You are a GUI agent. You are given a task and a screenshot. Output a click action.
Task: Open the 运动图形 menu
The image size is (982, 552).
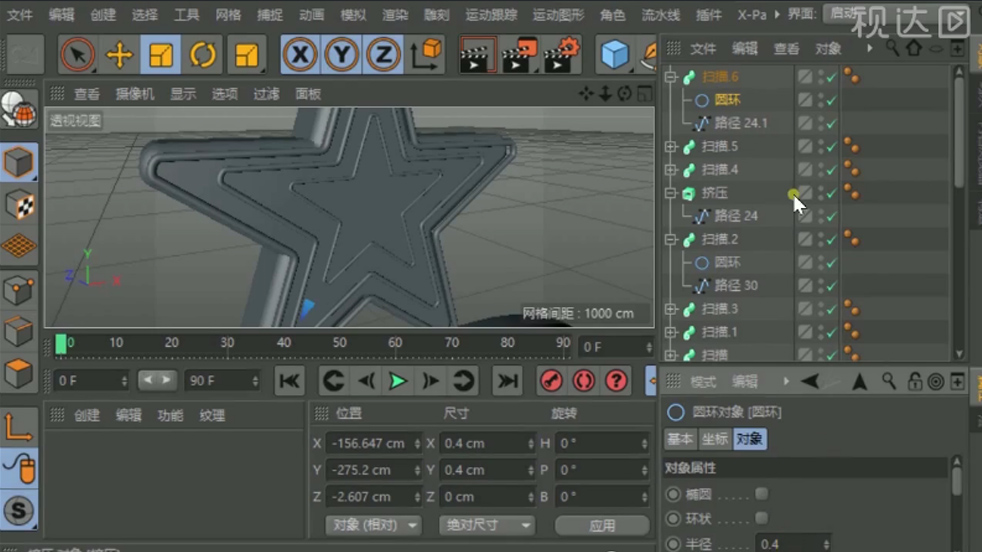(558, 14)
